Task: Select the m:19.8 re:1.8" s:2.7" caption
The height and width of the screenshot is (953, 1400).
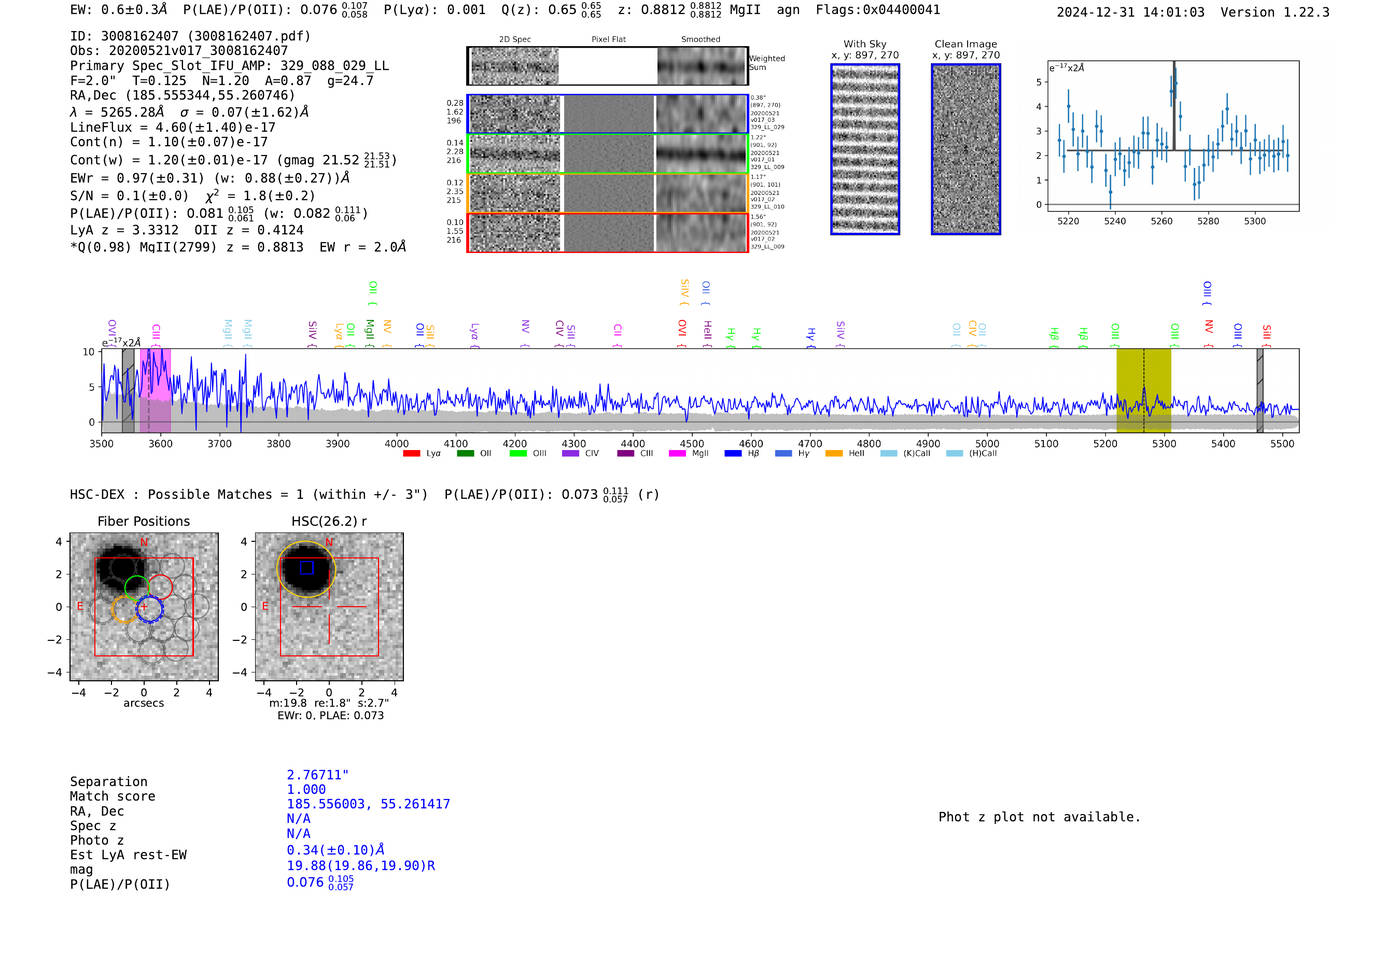Action: point(329,703)
